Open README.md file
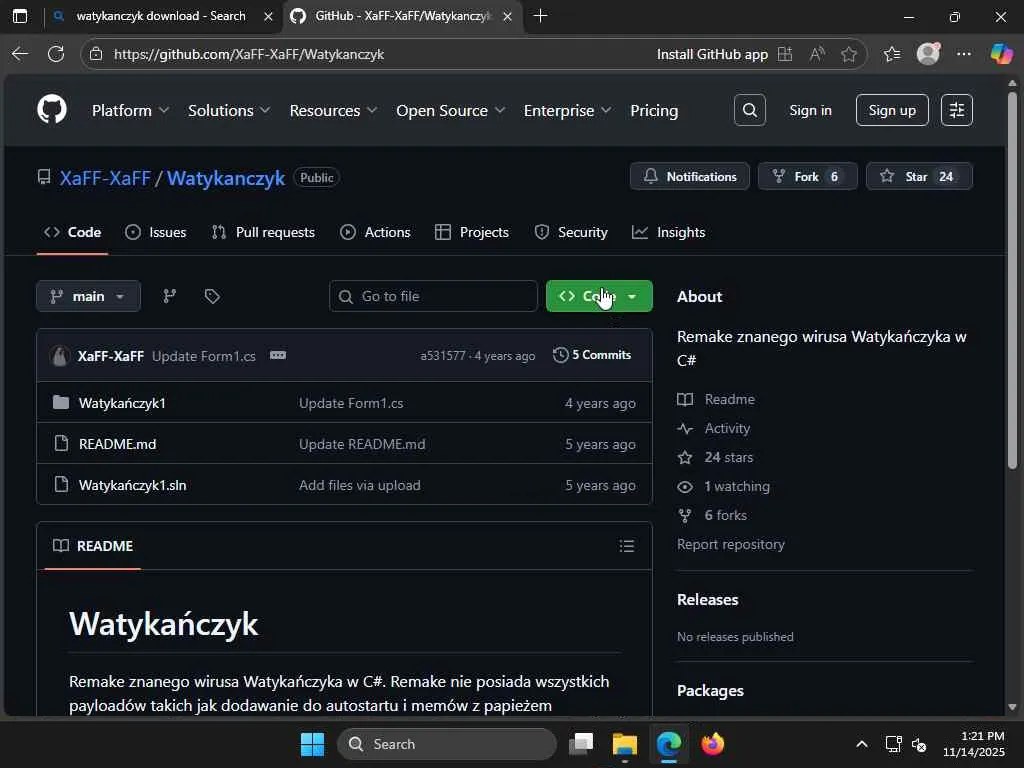1024x768 pixels. pos(118,444)
